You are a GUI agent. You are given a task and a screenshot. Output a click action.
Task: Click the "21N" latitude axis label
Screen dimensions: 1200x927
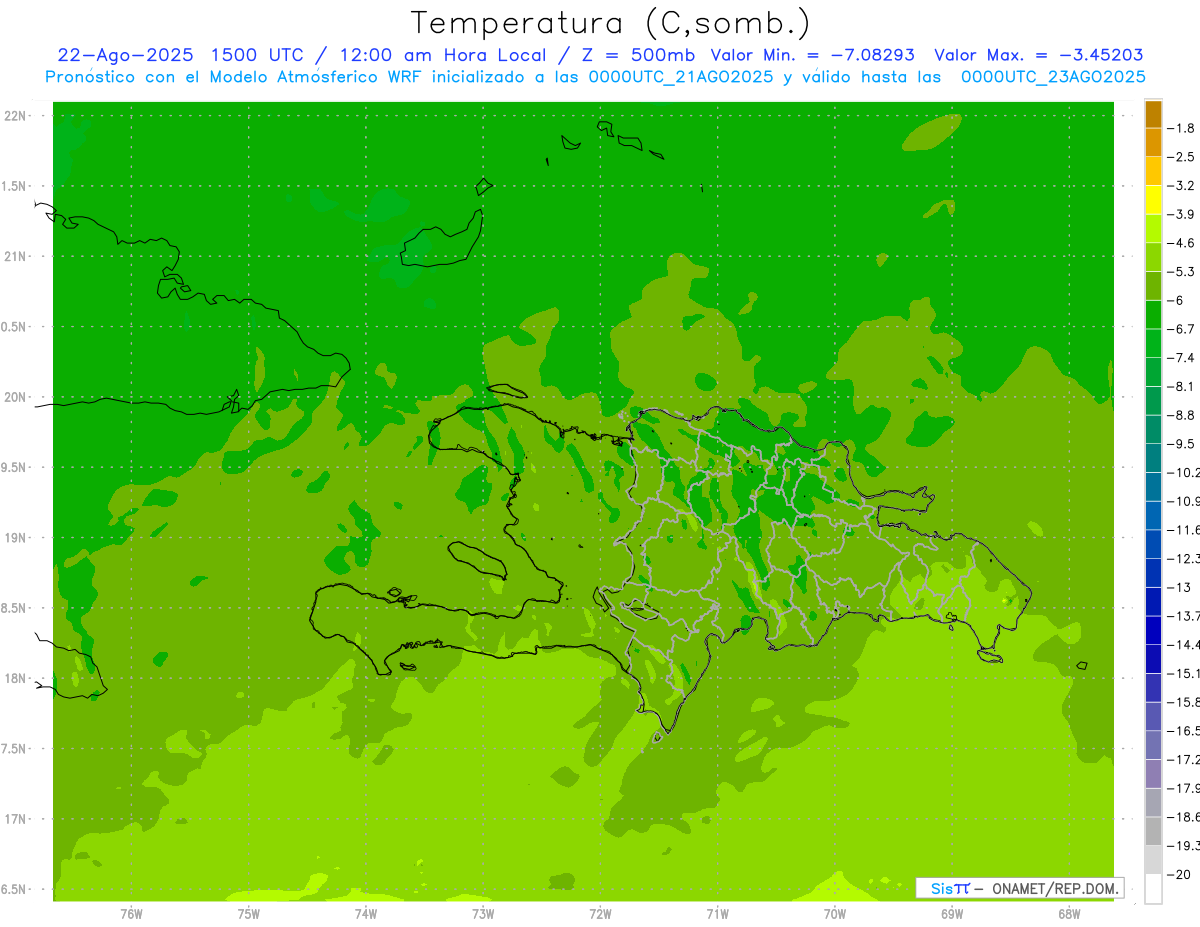15,257
